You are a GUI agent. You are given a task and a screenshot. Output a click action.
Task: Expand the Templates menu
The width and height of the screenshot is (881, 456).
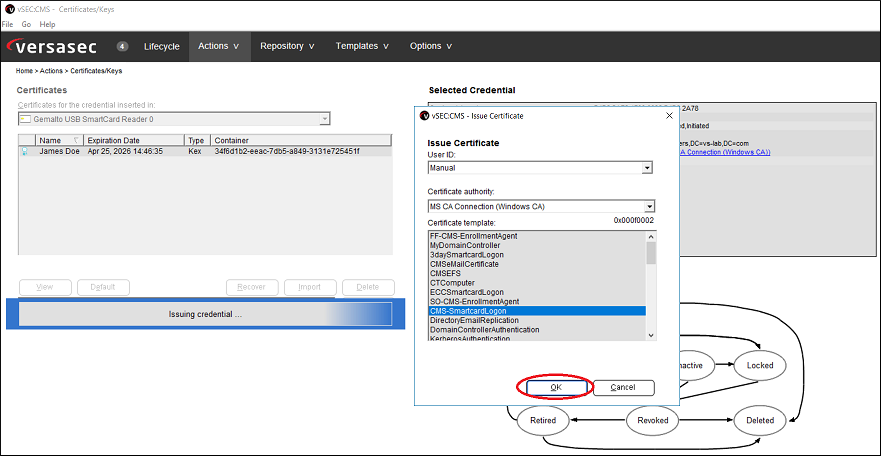362,46
